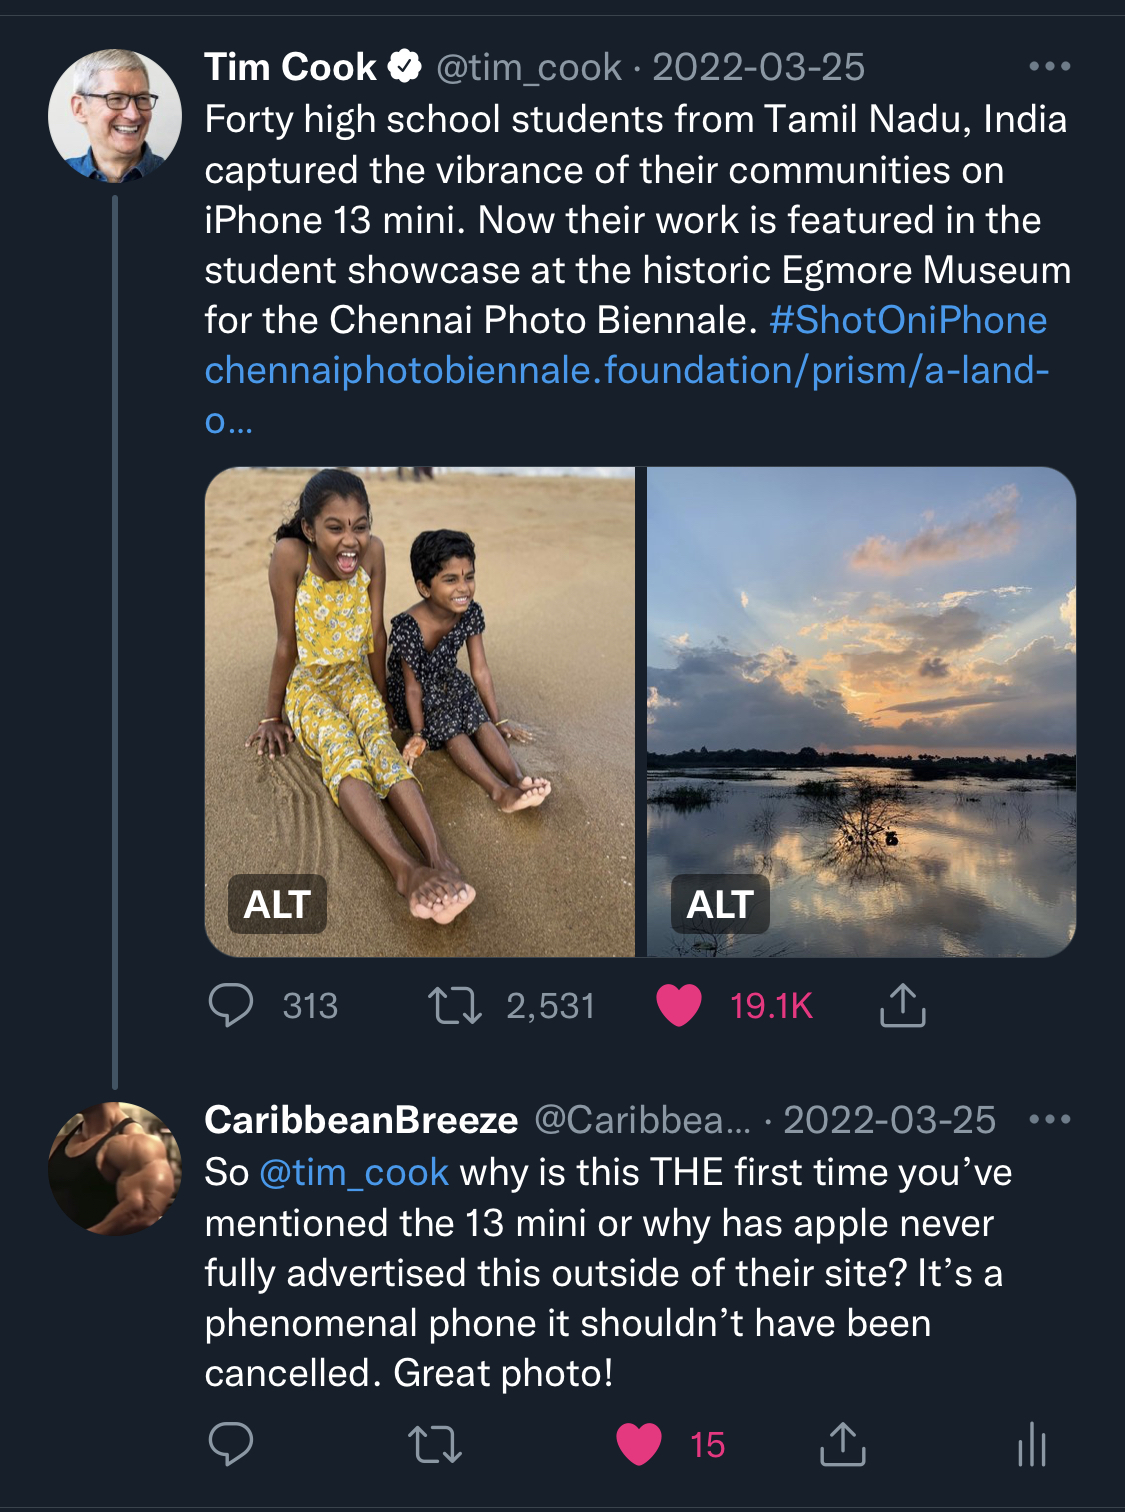The image size is (1125, 1512).
Task: Share Tim Cook's tweet
Action: 902,1005
